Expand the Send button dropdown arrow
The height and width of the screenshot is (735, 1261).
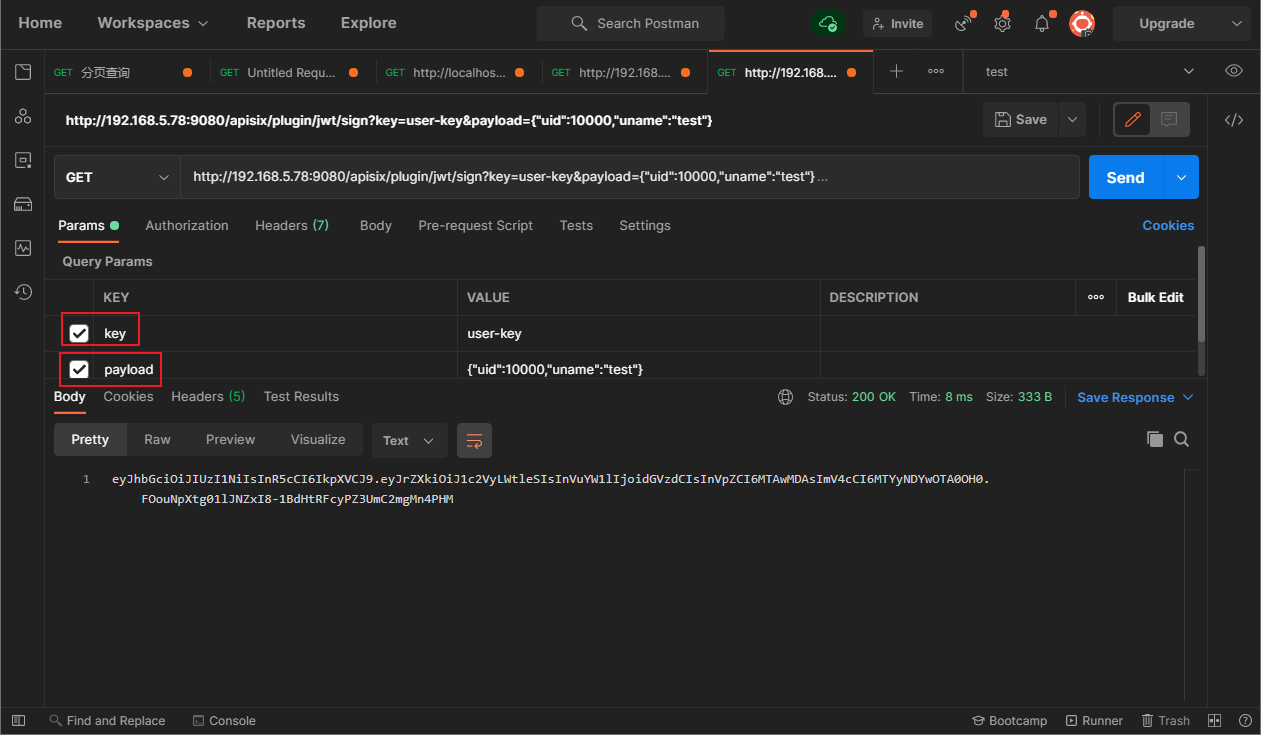pos(1181,177)
